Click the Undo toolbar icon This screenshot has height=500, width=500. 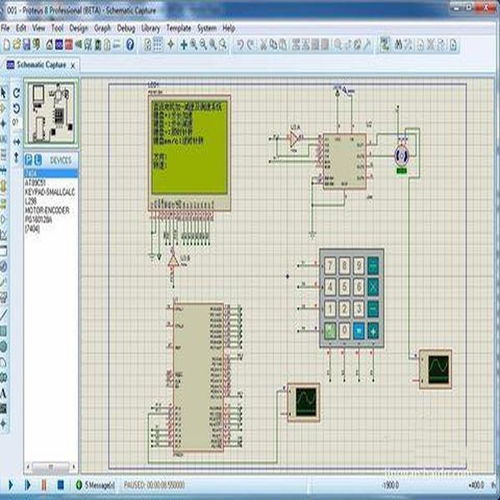(x=240, y=44)
